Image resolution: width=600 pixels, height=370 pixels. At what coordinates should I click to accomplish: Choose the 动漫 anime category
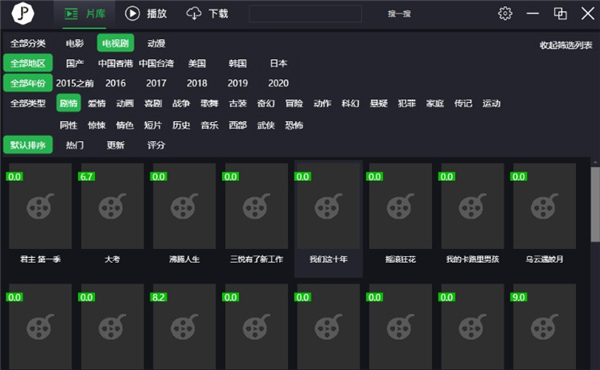pos(156,43)
